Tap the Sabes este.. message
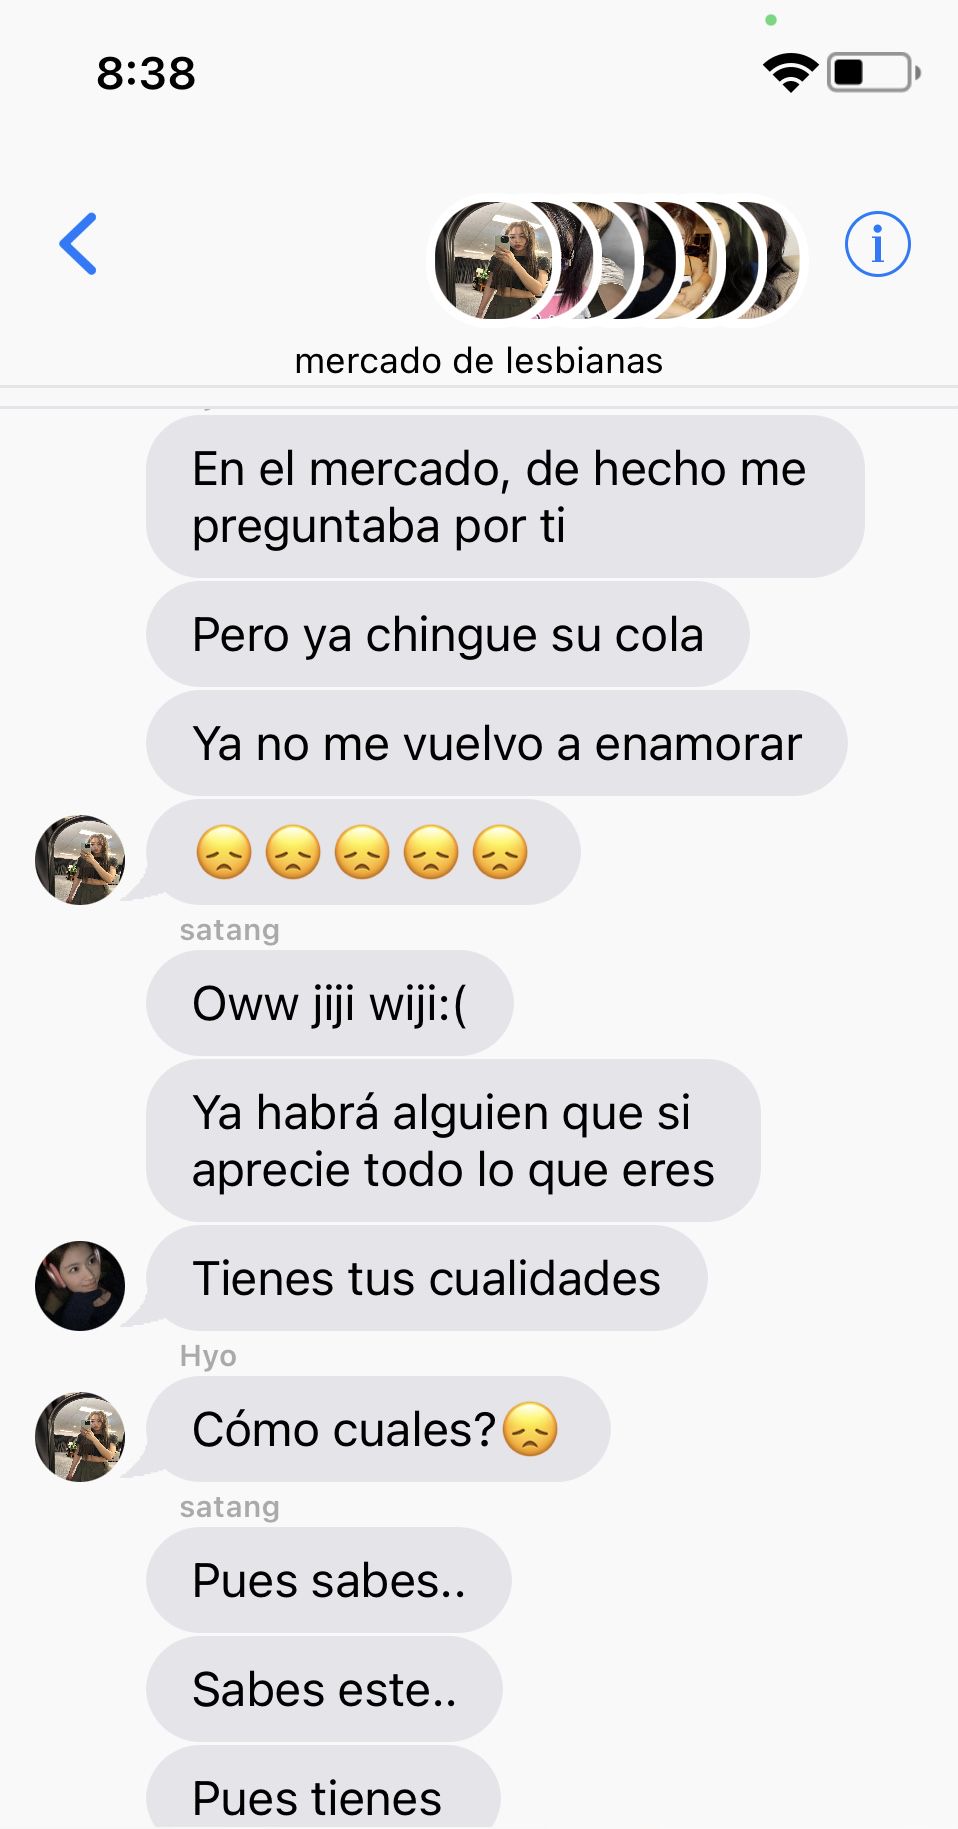The image size is (958, 1829). pyautogui.click(x=324, y=1690)
